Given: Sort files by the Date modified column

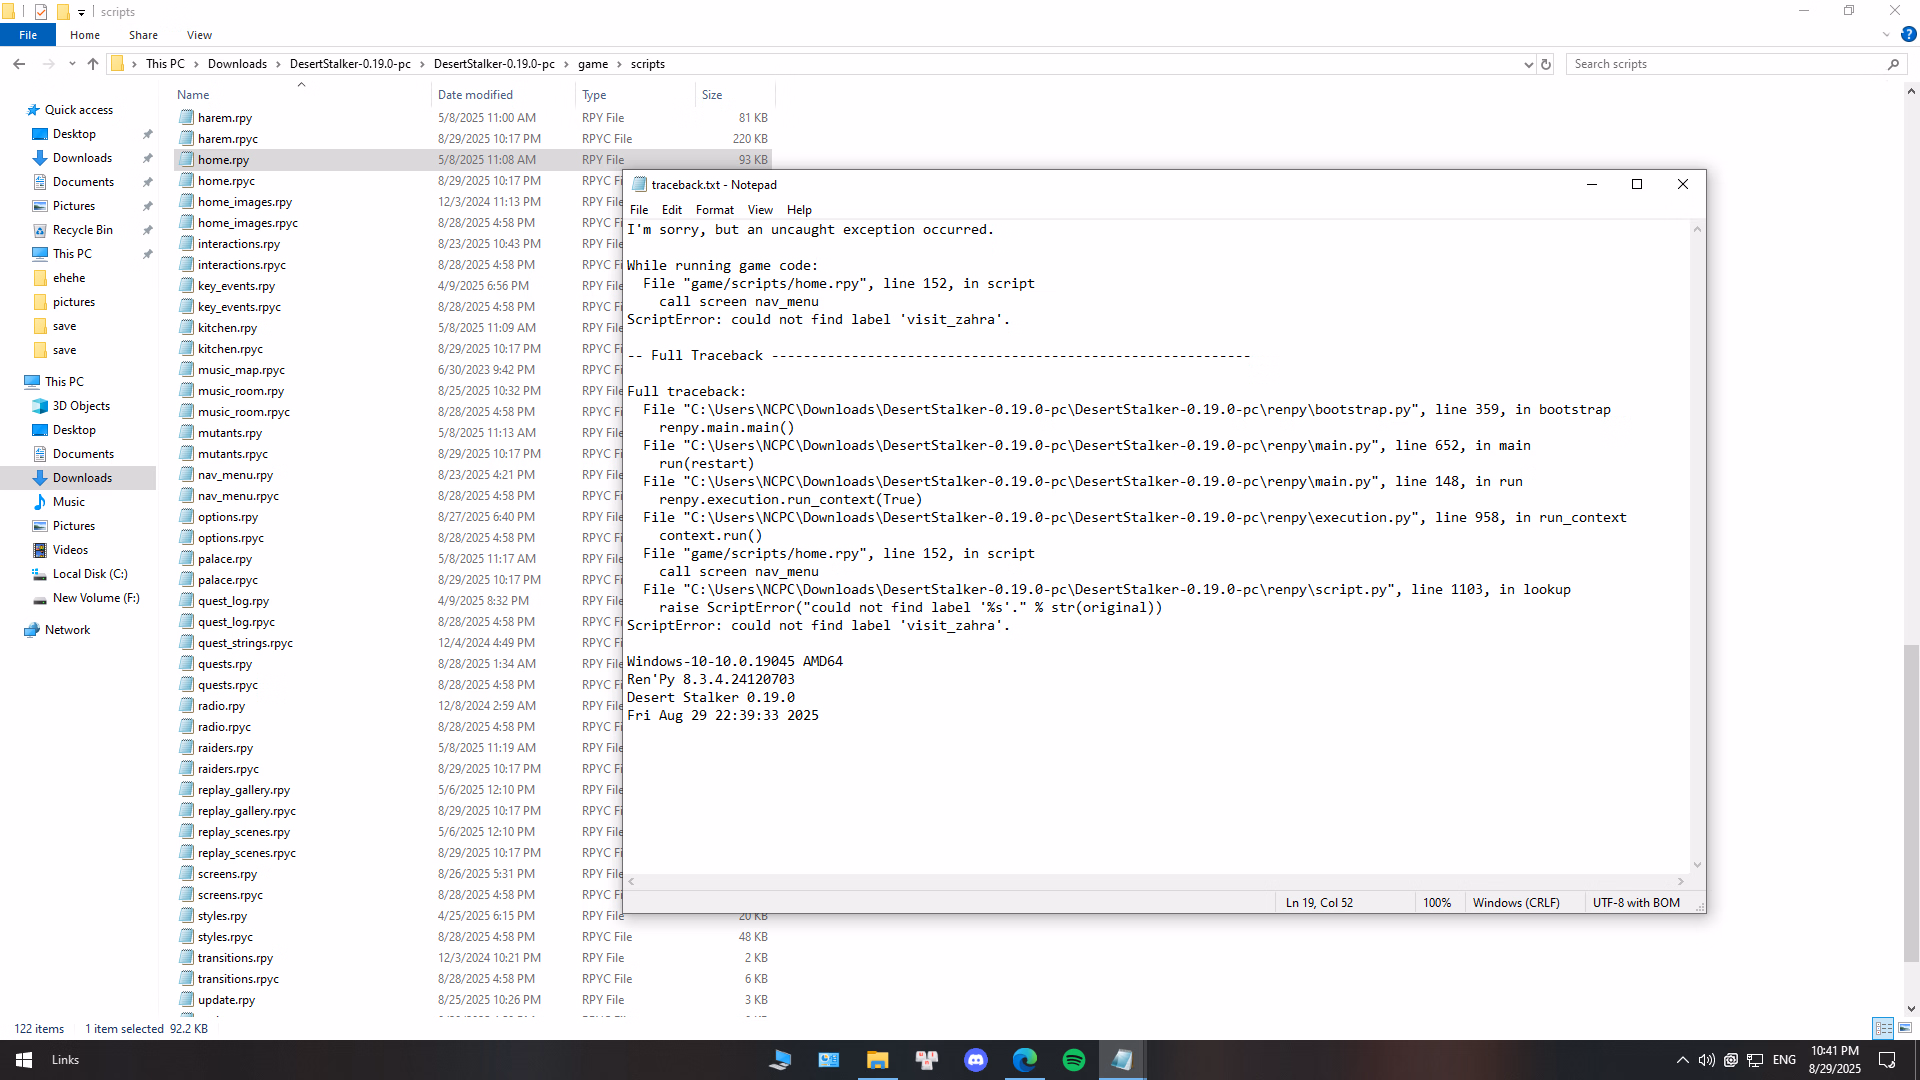Looking at the screenshot, I should (x=475, y=95).
